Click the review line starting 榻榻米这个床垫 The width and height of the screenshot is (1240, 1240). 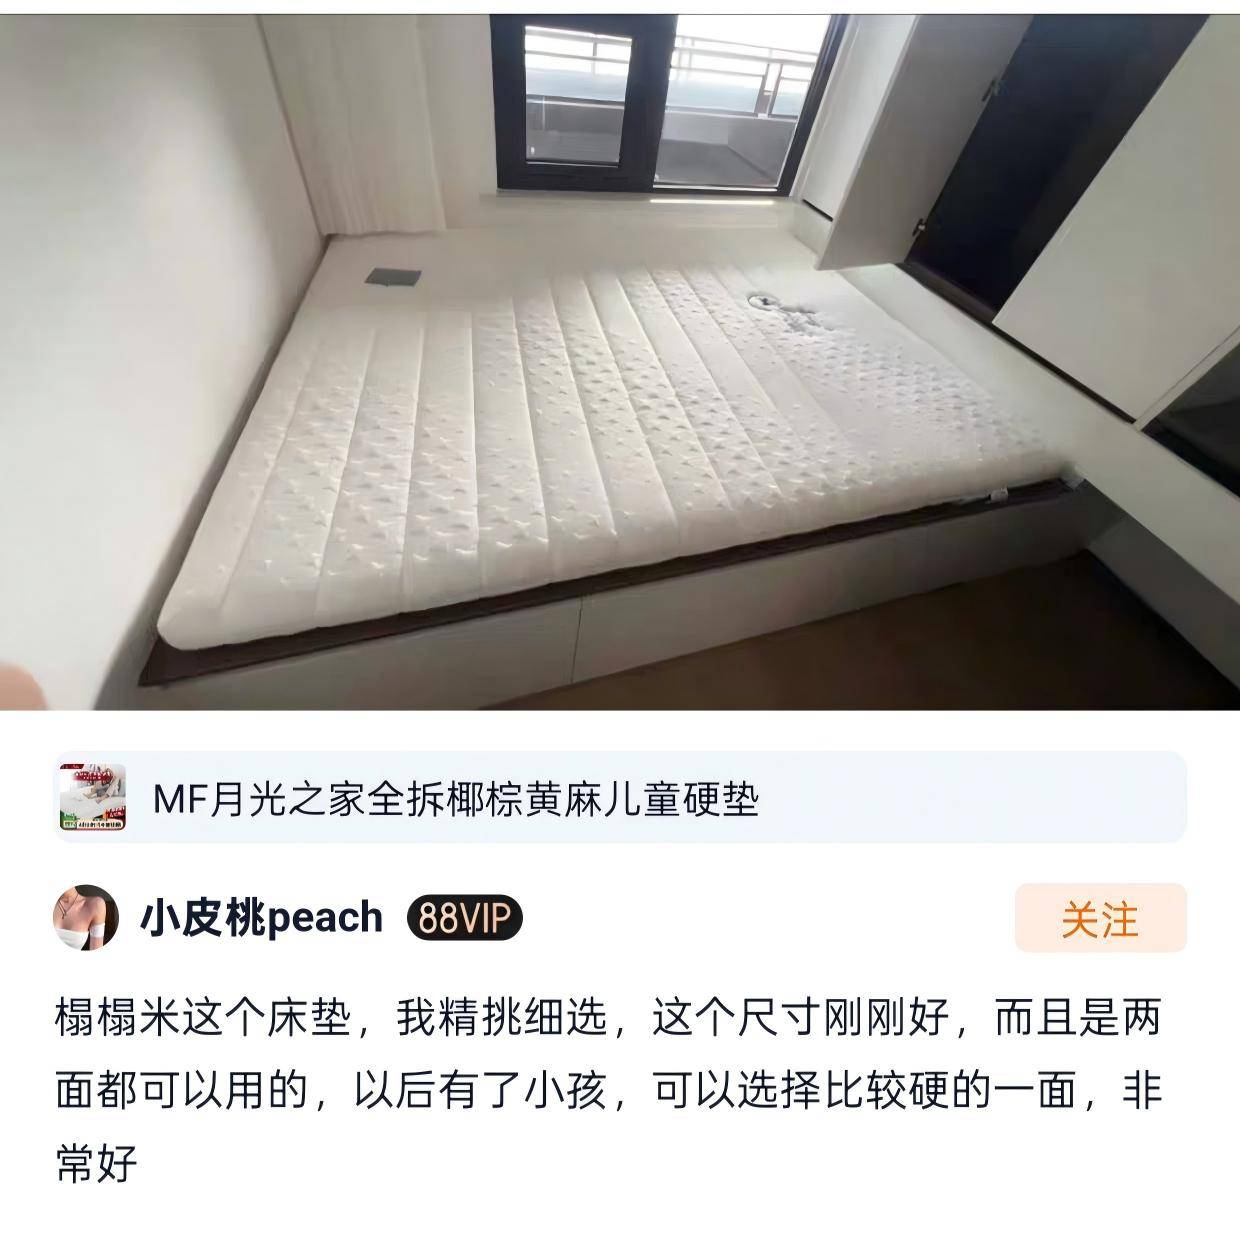coord(608,1021)
